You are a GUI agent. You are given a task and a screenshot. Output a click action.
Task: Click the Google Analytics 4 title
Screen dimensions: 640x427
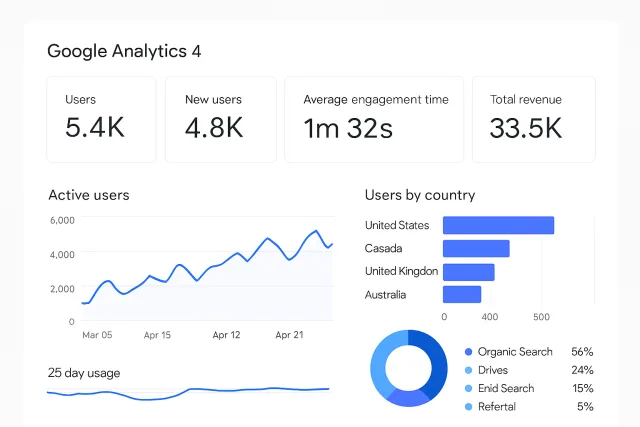[x=124, y=51]
